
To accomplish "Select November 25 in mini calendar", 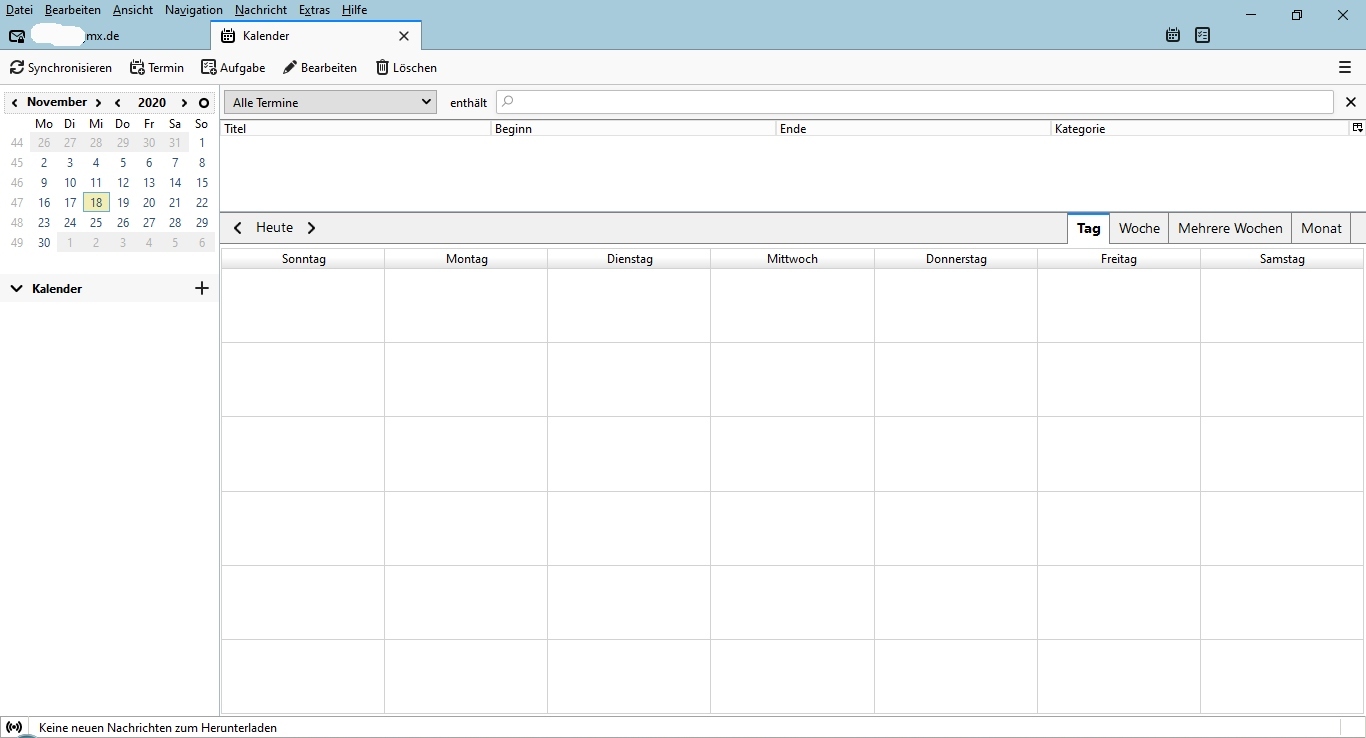I will point(96,223).
